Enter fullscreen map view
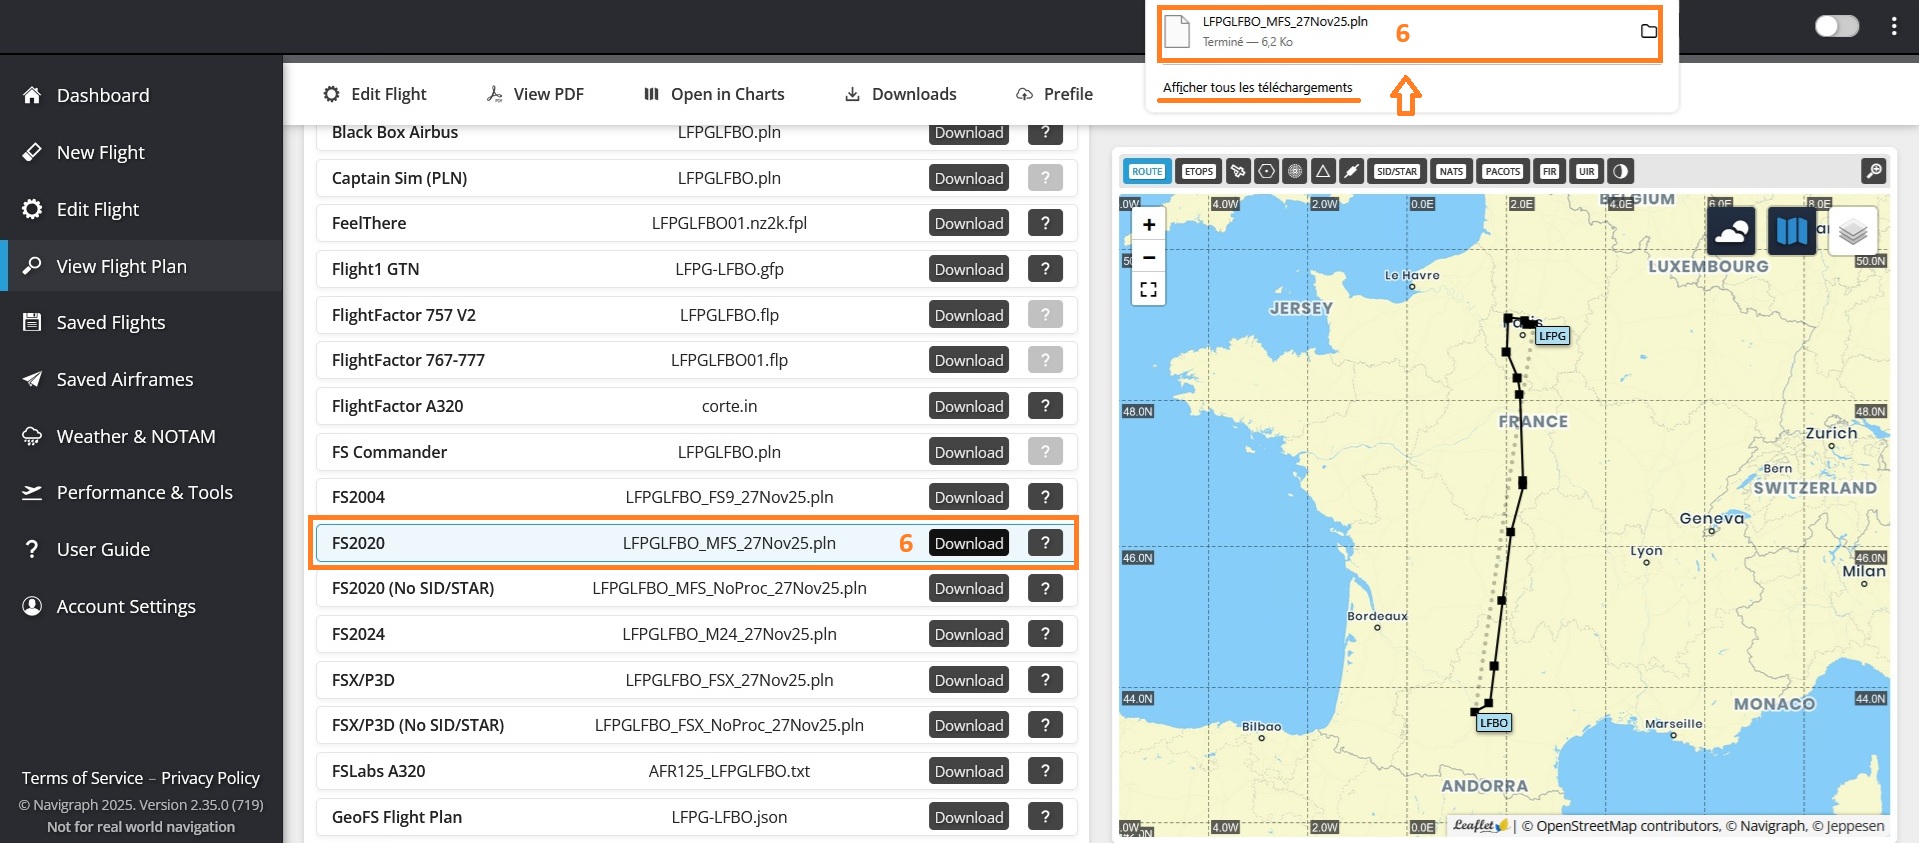 (1149, 290)
